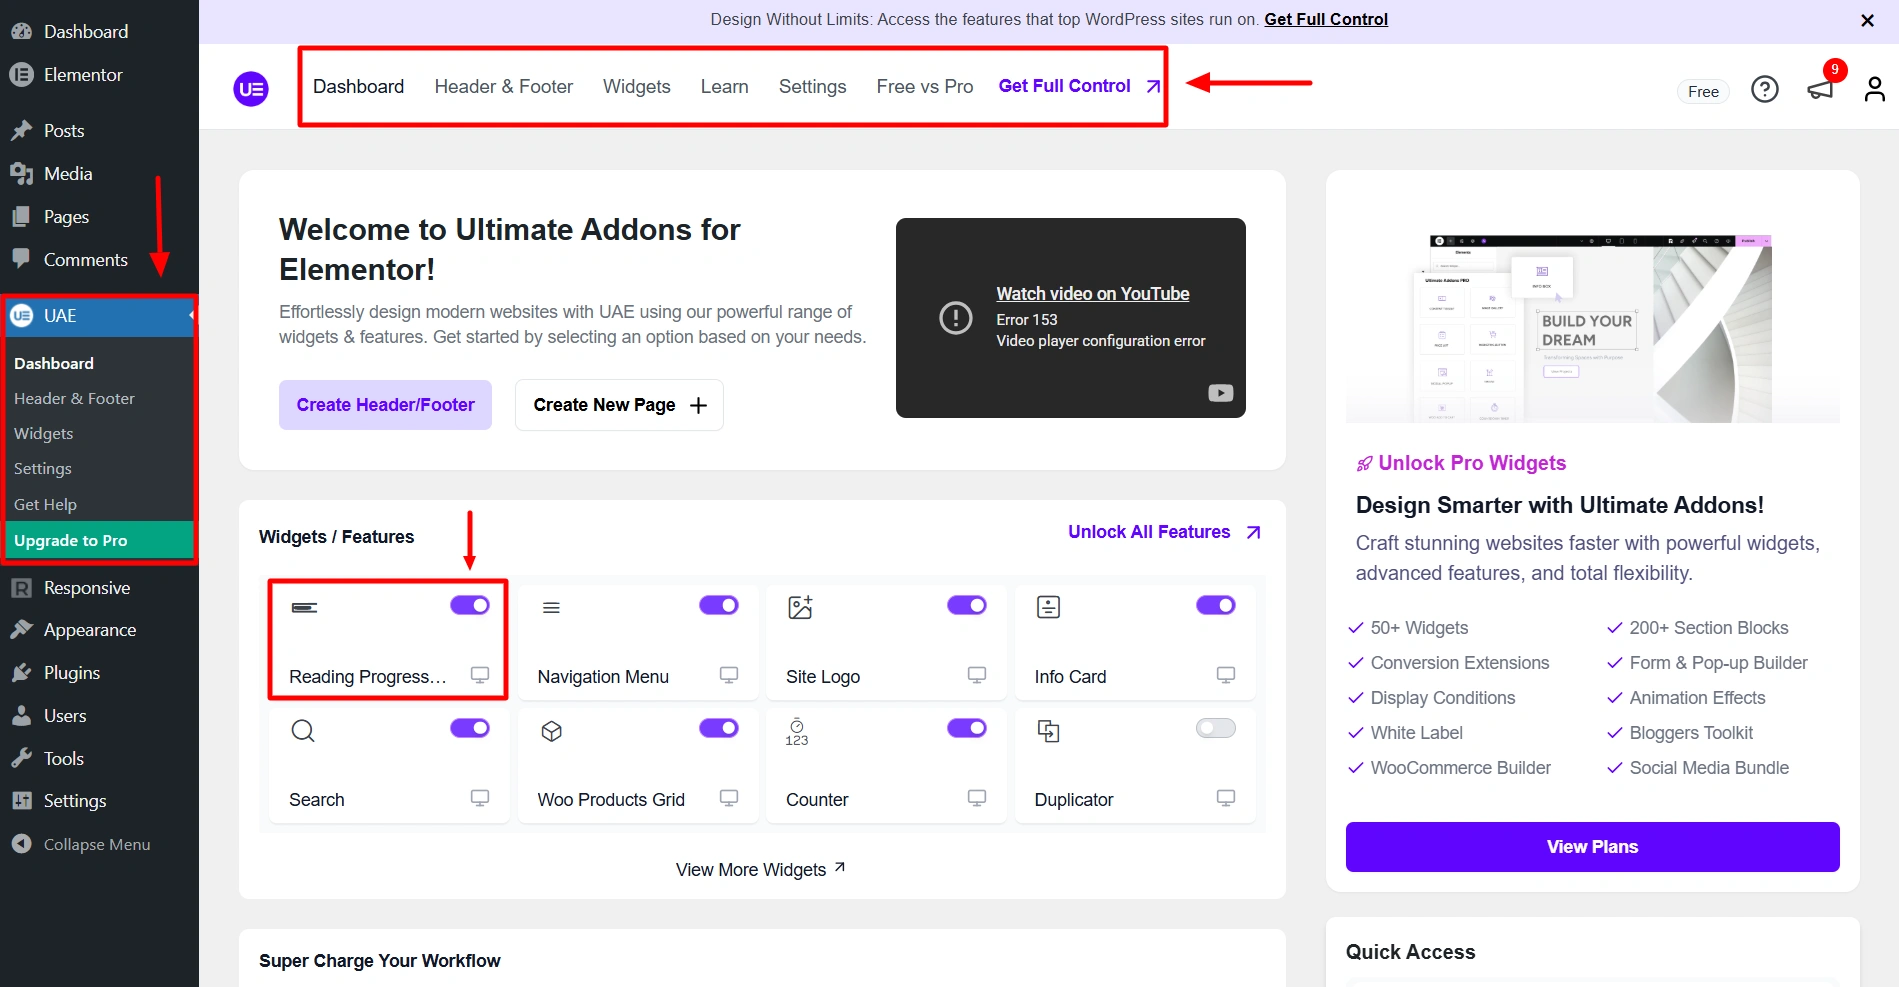Click the UAE purple logo icon
1899x987 pixels.
coord(251,89)
